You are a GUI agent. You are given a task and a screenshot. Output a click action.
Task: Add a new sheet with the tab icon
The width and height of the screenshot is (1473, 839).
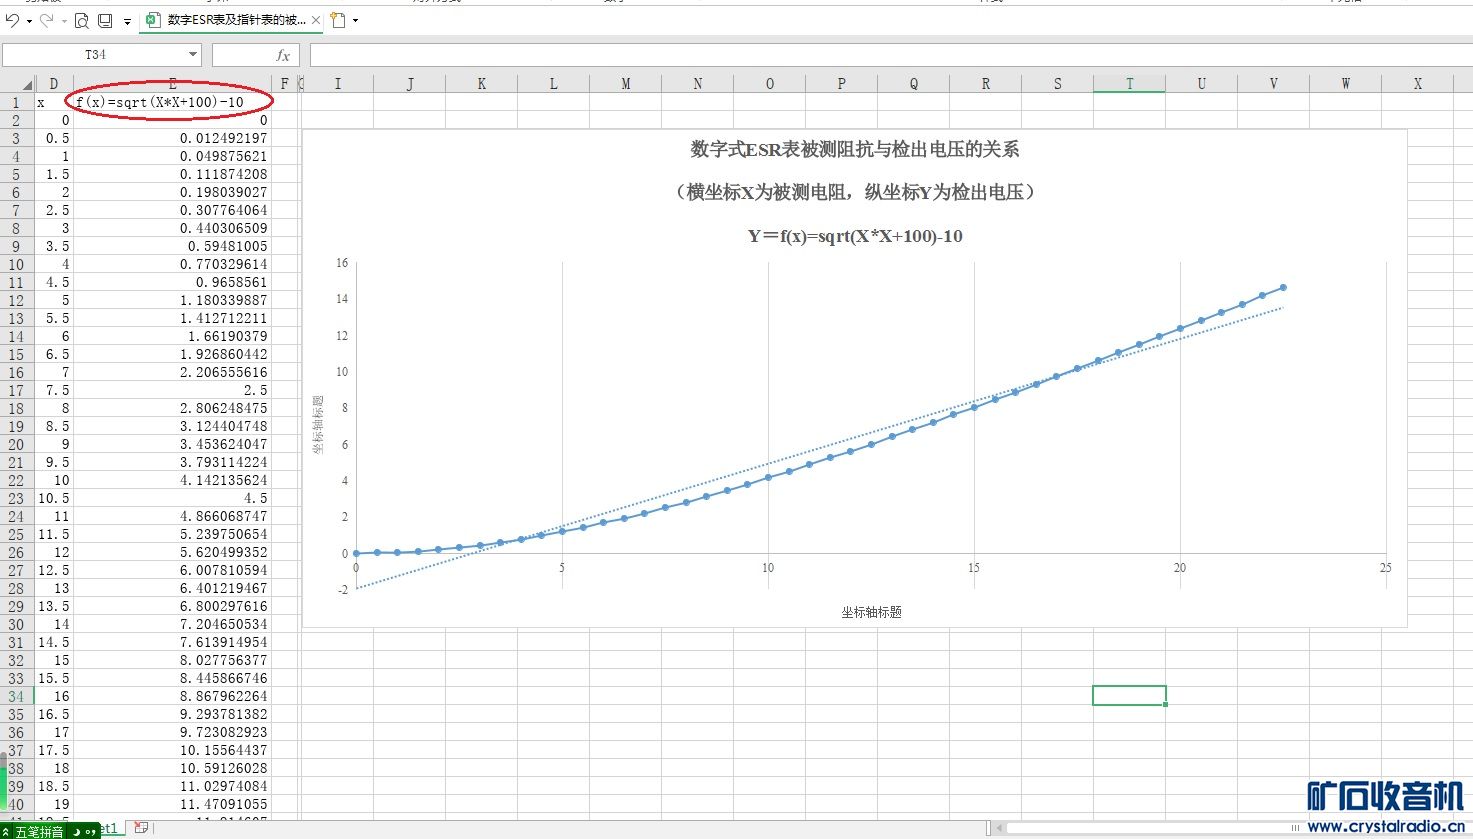141,828
